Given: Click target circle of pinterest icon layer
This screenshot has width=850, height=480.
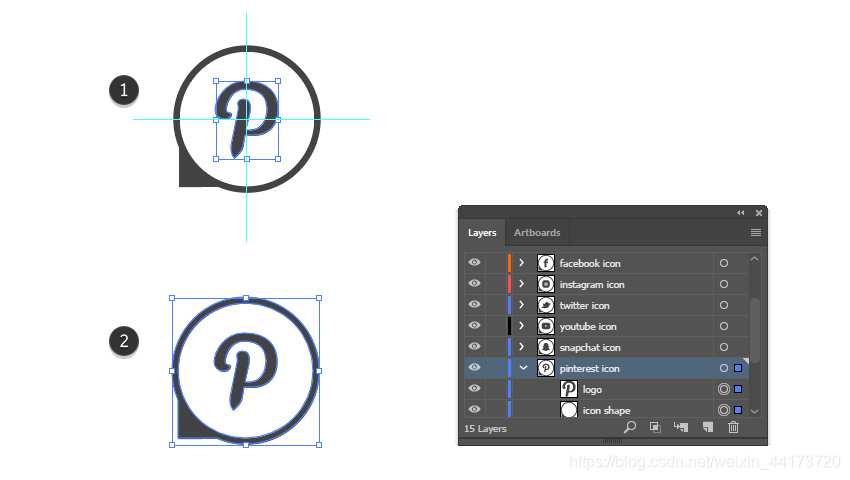Looking at the screenshot, I should [x=724, y=368].
